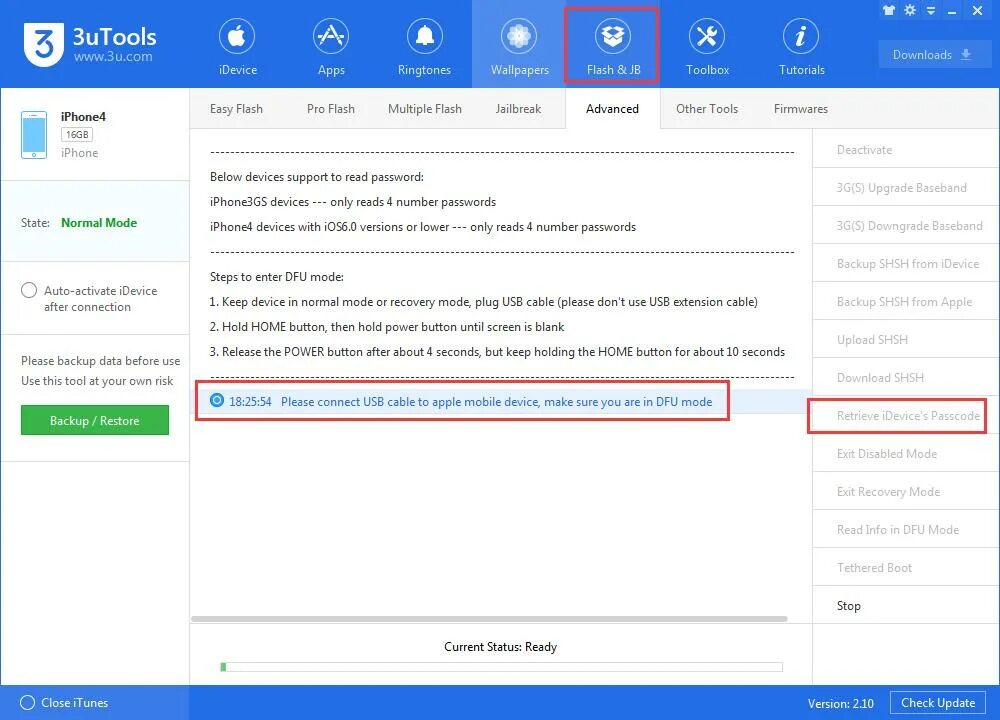Click the www.3u.com website text
This screenshot has width=1000, height=720.
113,57
